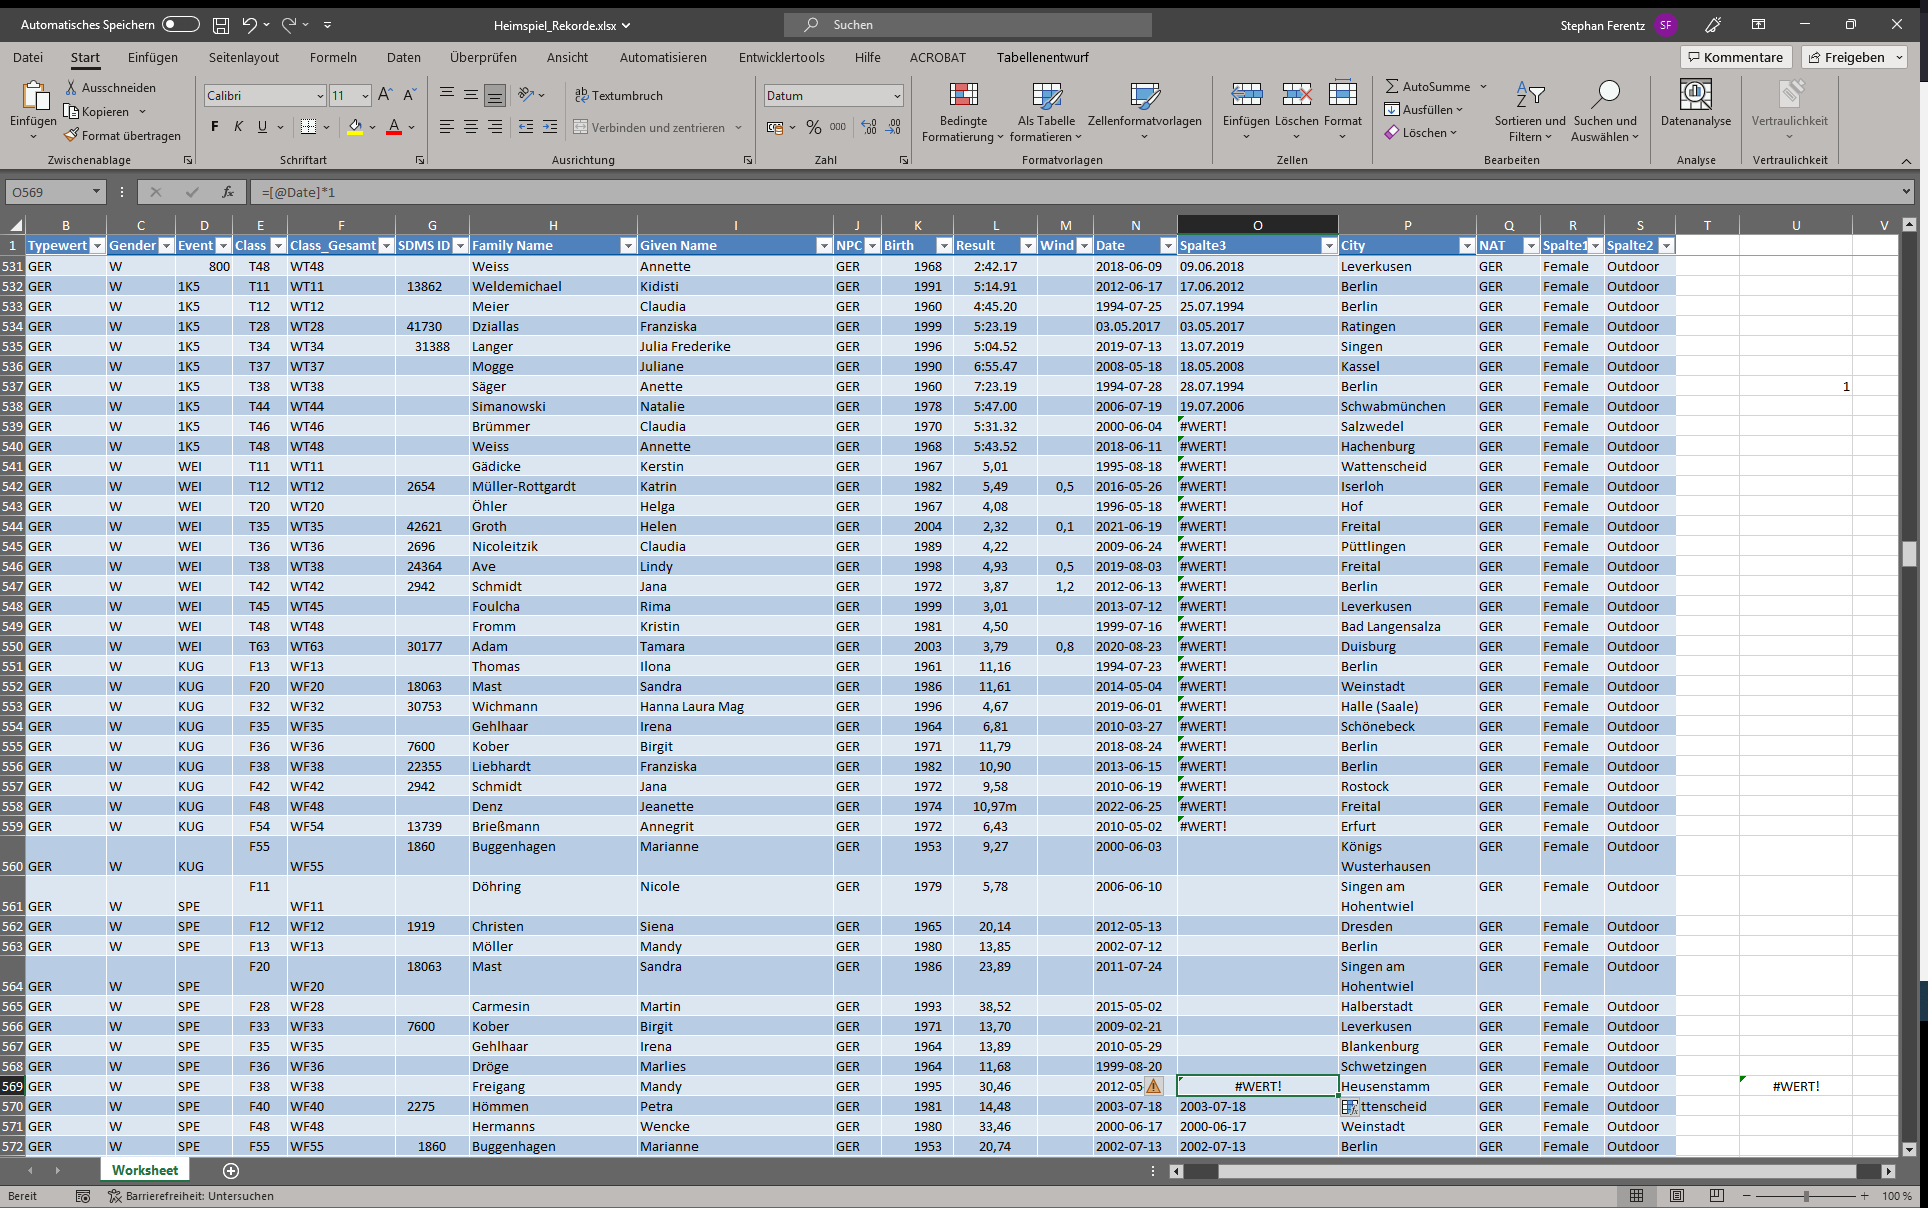The width and height of the screenshot is (1928, 1208).
Task: Adjust the zoom slider
Action: (1806, 1196)
